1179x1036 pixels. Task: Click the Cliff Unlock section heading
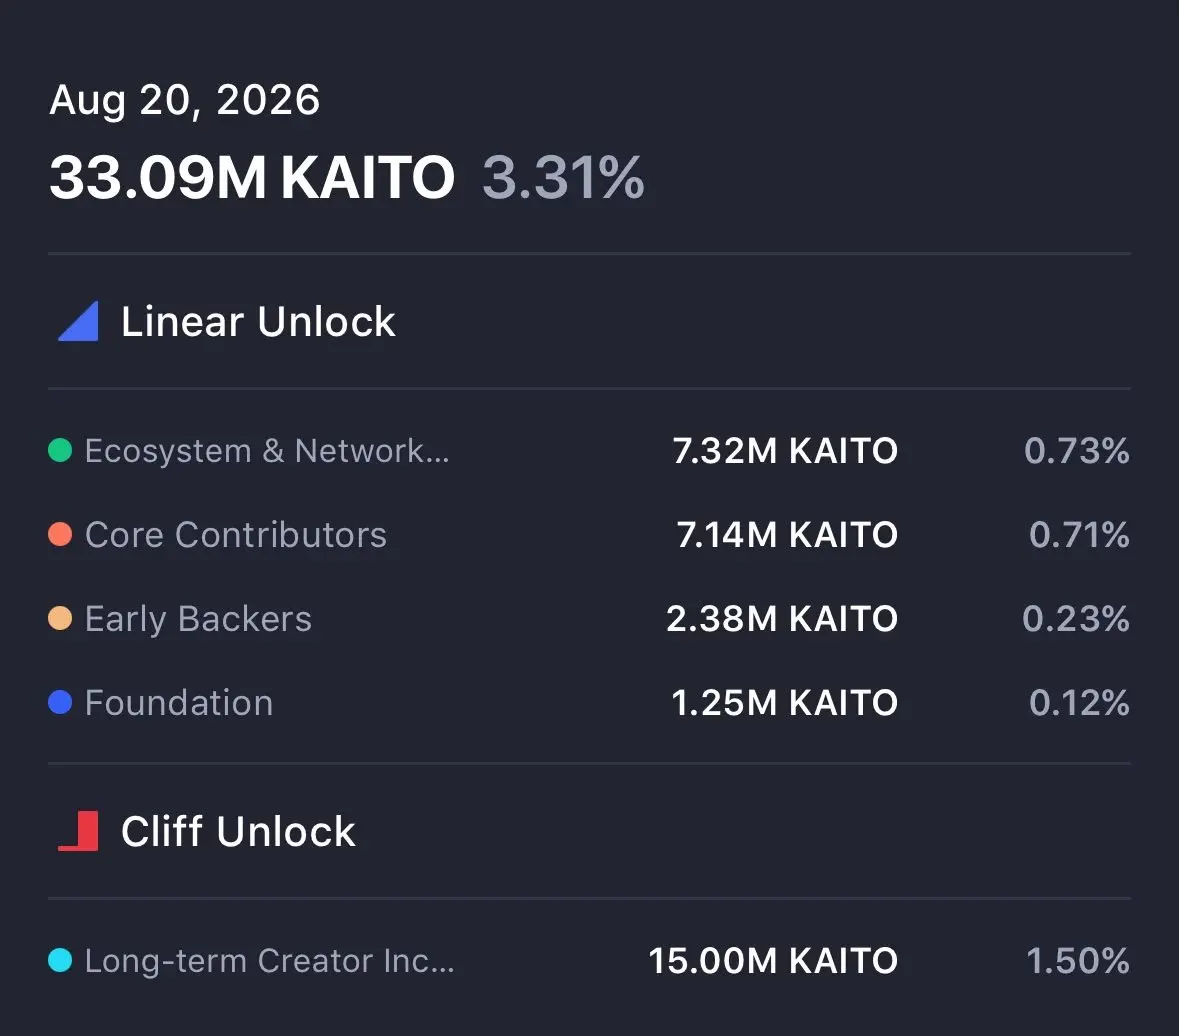pyautogui.click(x=238, y=832)
